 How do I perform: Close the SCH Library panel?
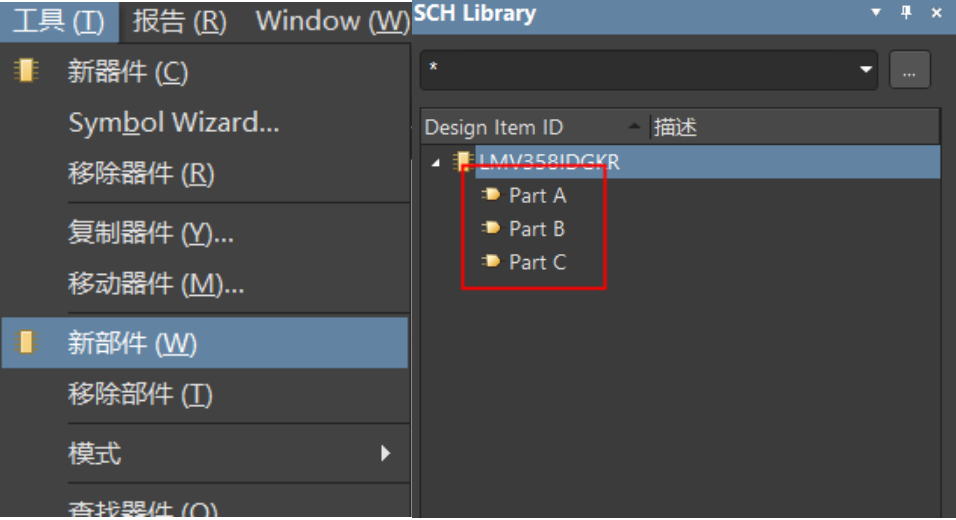coord(937,13)
